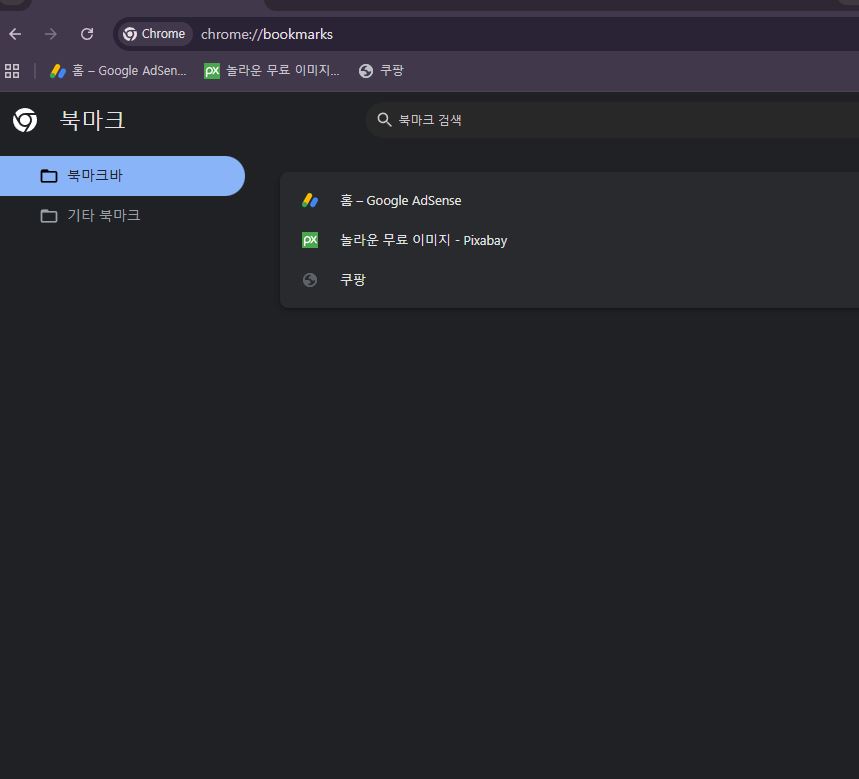The image size is (859, 779).
Task: Click the 북마크 page heading
Action: tap(93, 120)
